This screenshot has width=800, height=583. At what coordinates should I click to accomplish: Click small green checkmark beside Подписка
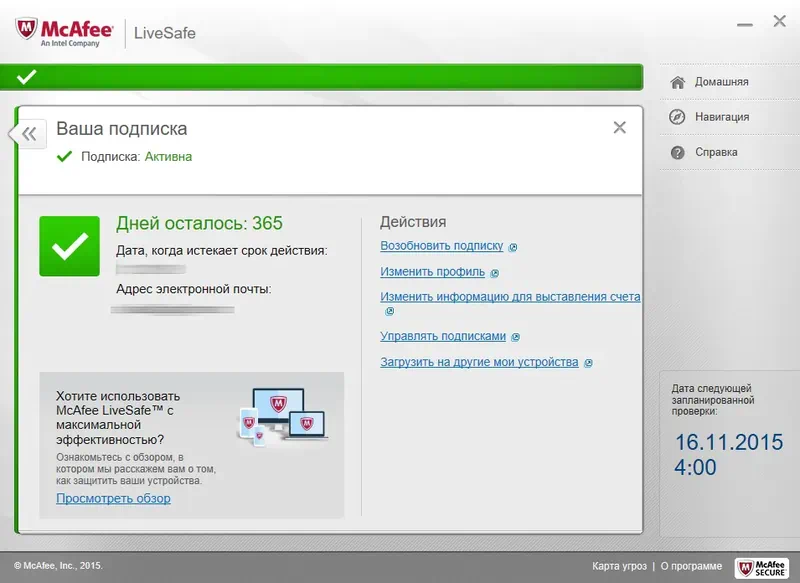(64, 156)
